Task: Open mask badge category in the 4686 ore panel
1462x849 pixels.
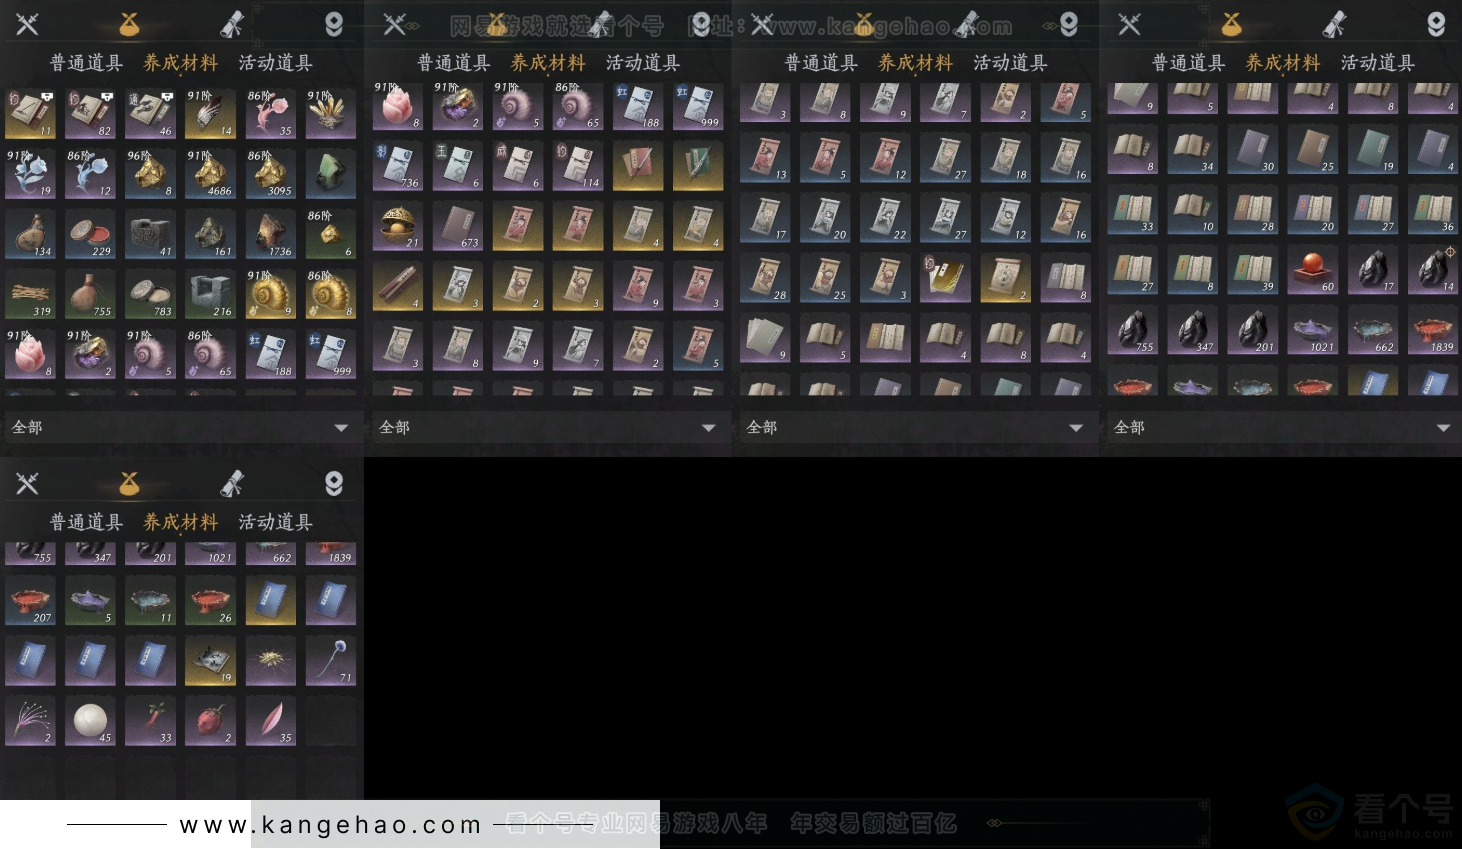Action: [334, 24]
